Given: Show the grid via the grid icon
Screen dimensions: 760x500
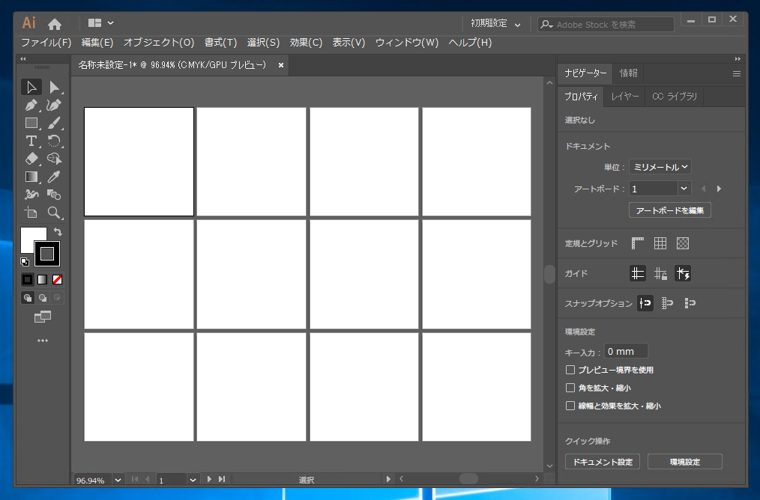Looking at the screenshot, I should (x=660, y=243).
